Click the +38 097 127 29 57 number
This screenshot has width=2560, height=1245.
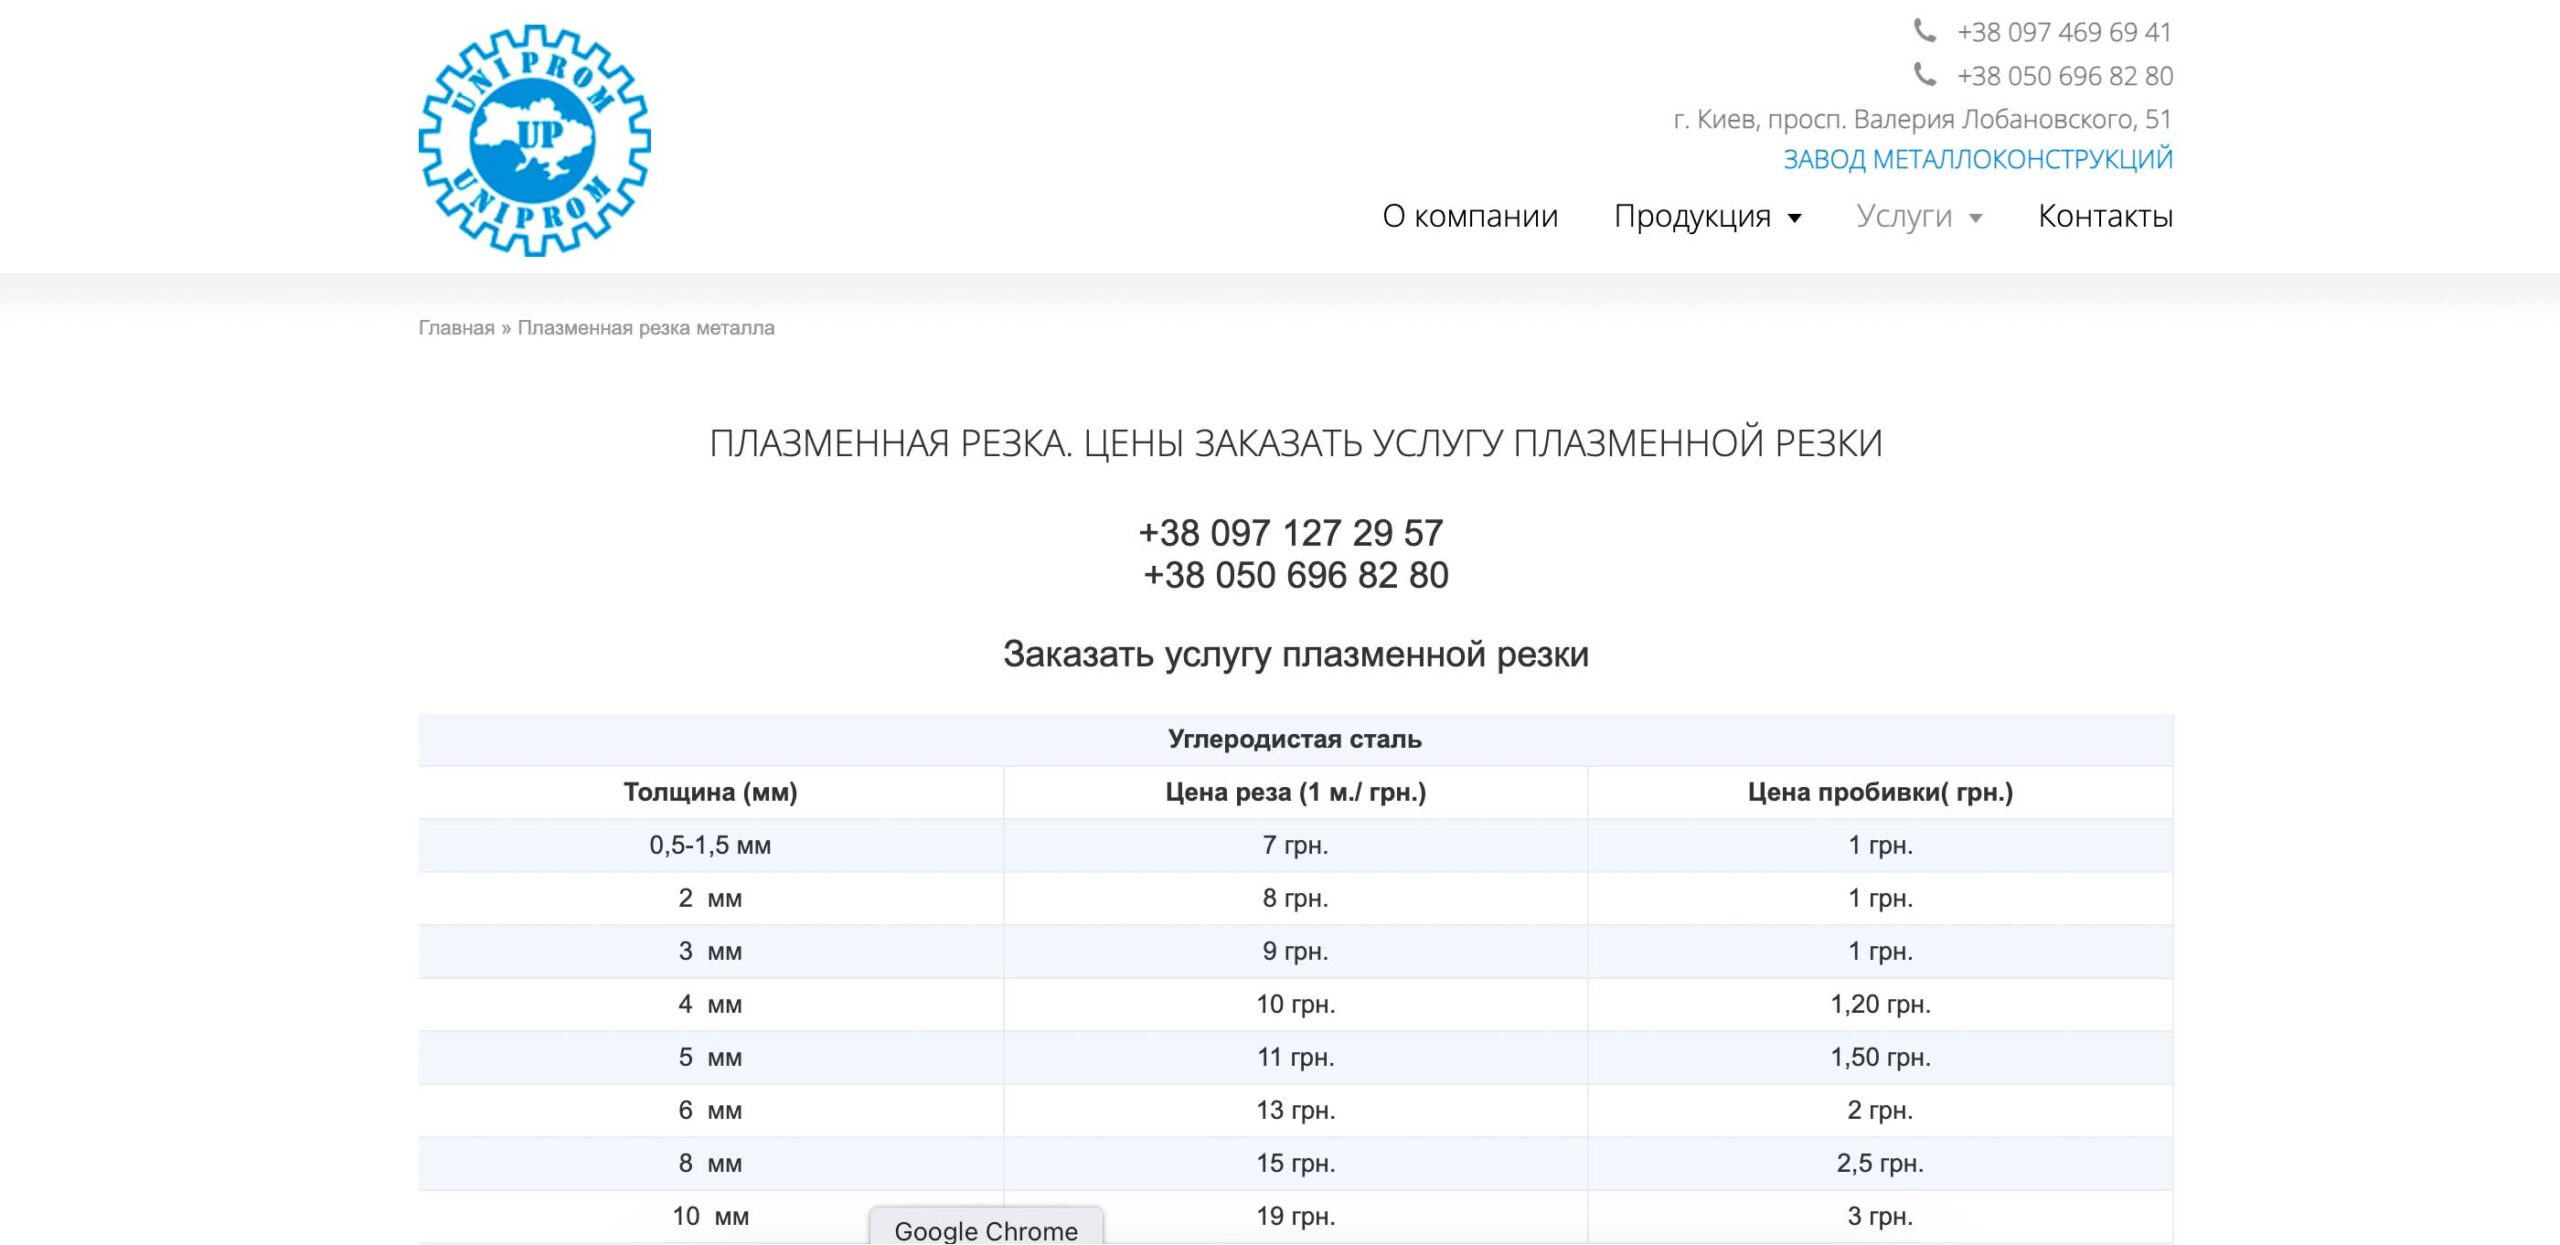1290,533
